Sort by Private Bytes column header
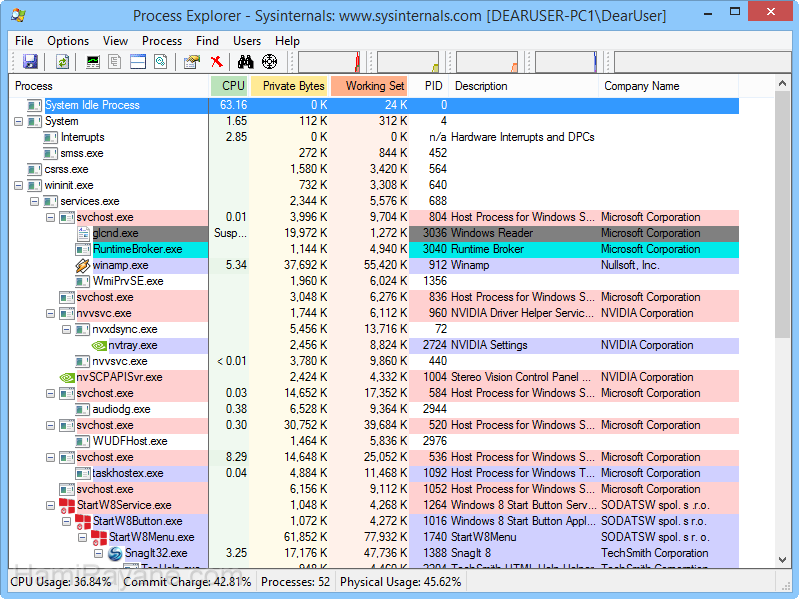Viewport: 799px width, 599px height. [289, 86]
